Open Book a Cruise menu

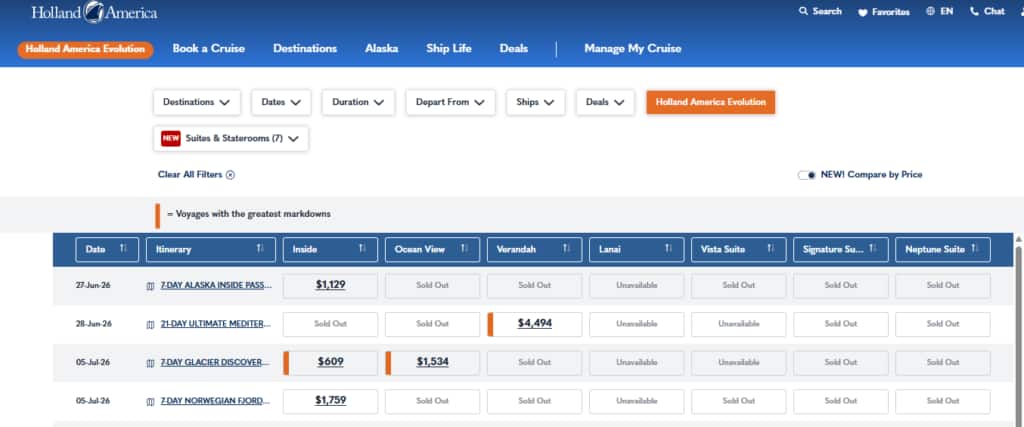point(209,49)
